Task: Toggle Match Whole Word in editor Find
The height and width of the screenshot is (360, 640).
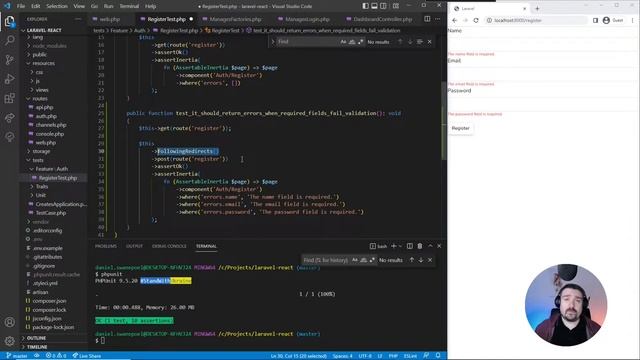Action: click(352, 42)
